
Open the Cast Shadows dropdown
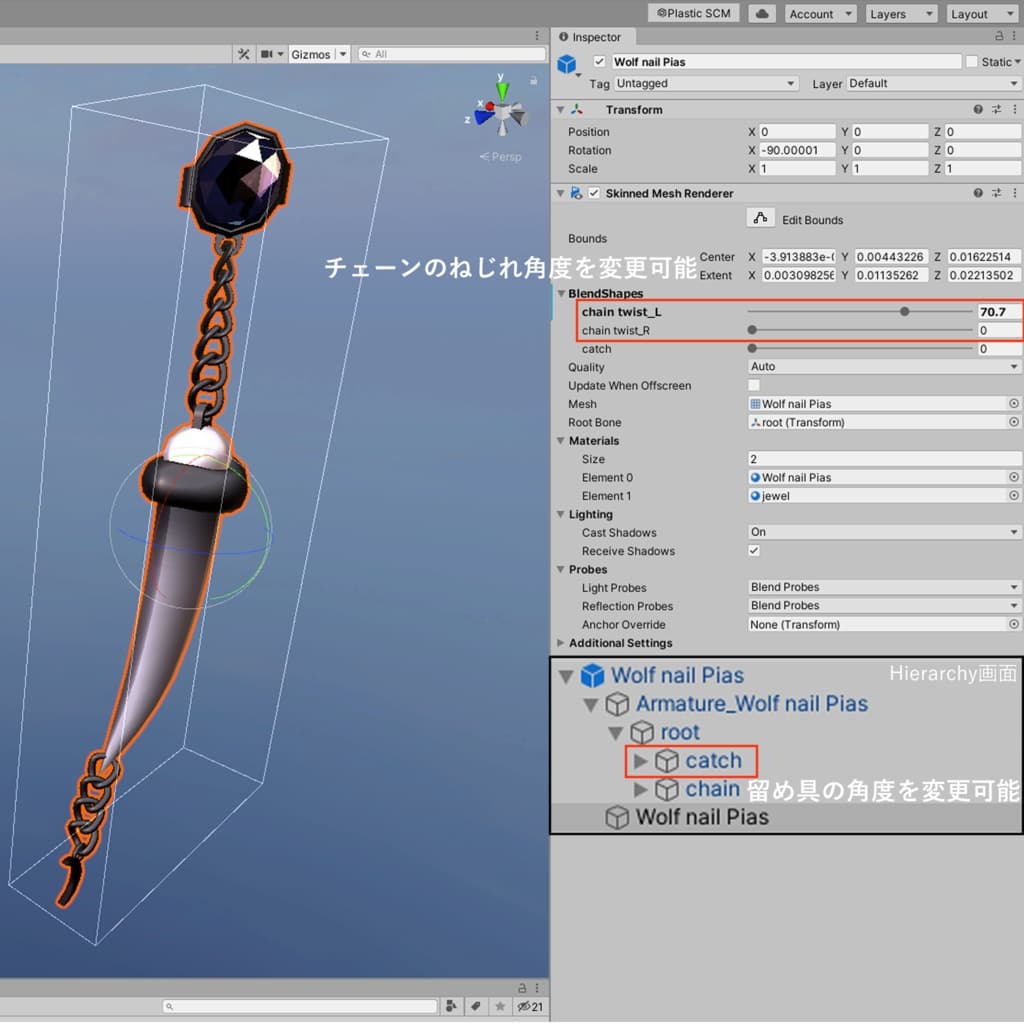coord(884,533)
